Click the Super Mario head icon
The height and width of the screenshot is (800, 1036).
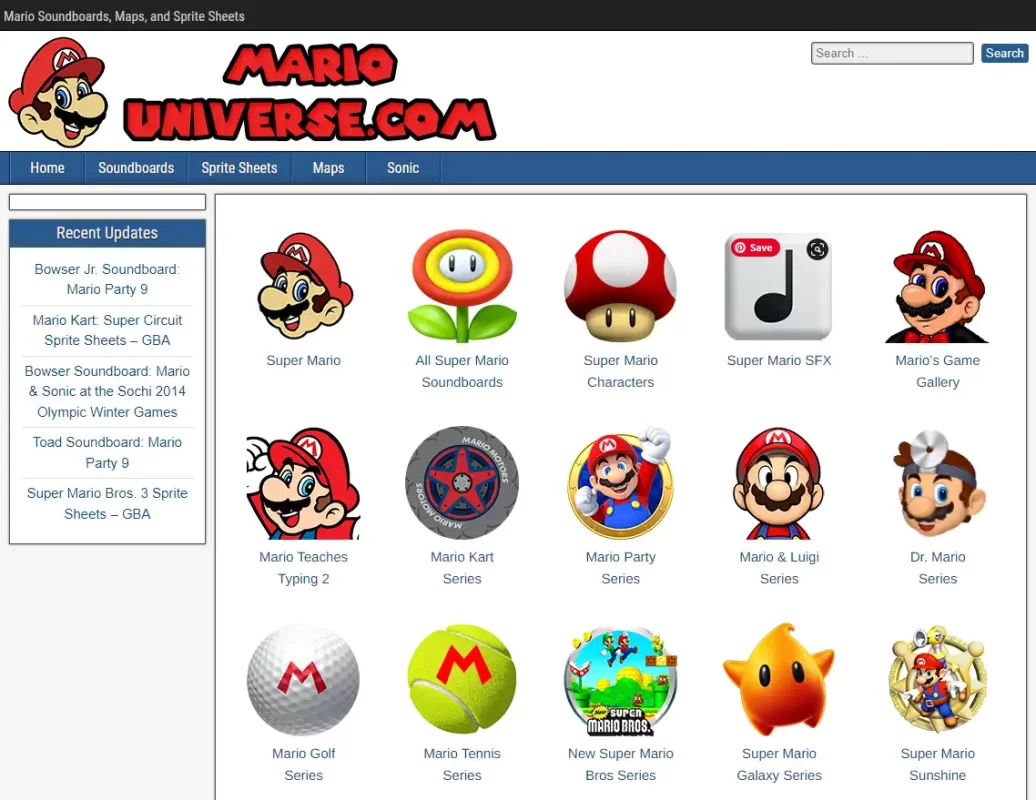pos(303,286)
